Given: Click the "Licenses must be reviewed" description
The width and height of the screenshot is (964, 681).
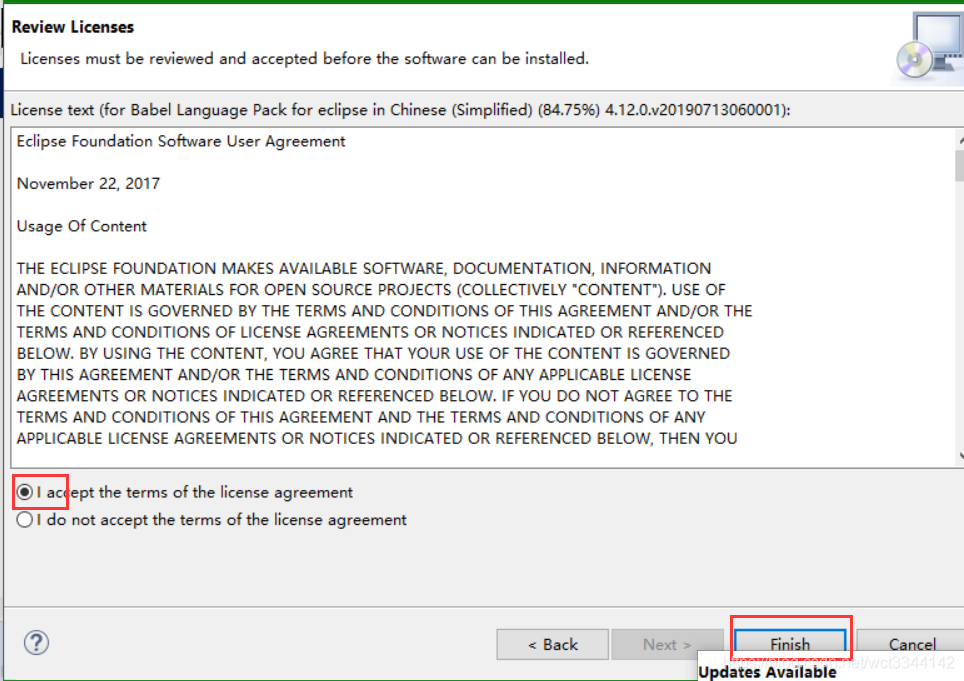Looking at the screenshot, I should tap(304, 59).
